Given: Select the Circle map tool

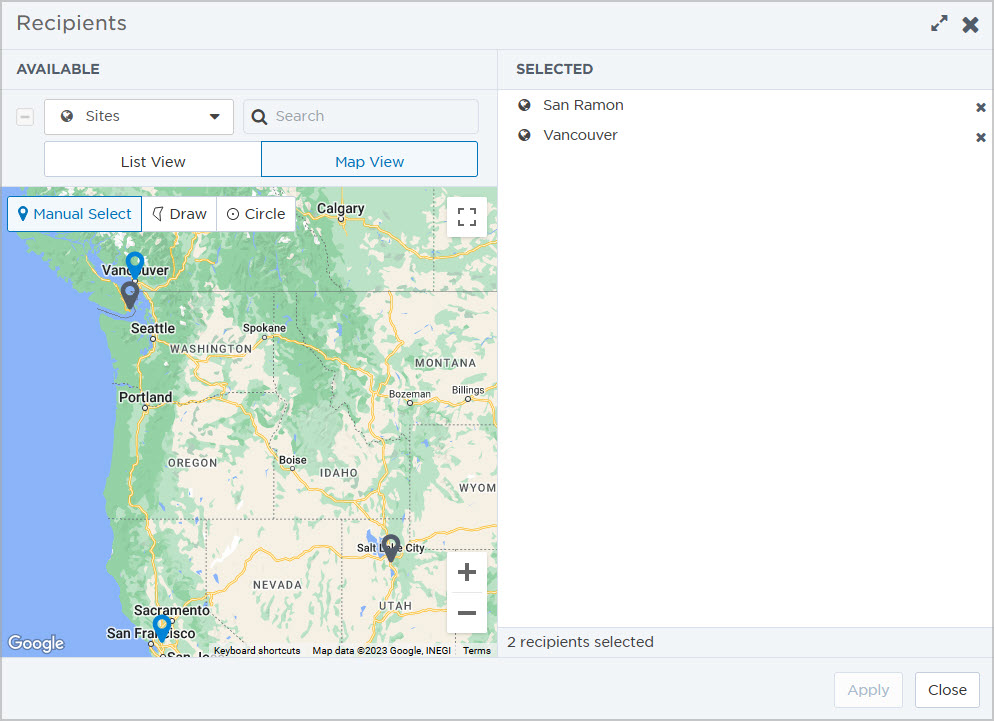Looking at the screenshot, I should [x=256, y=214].
